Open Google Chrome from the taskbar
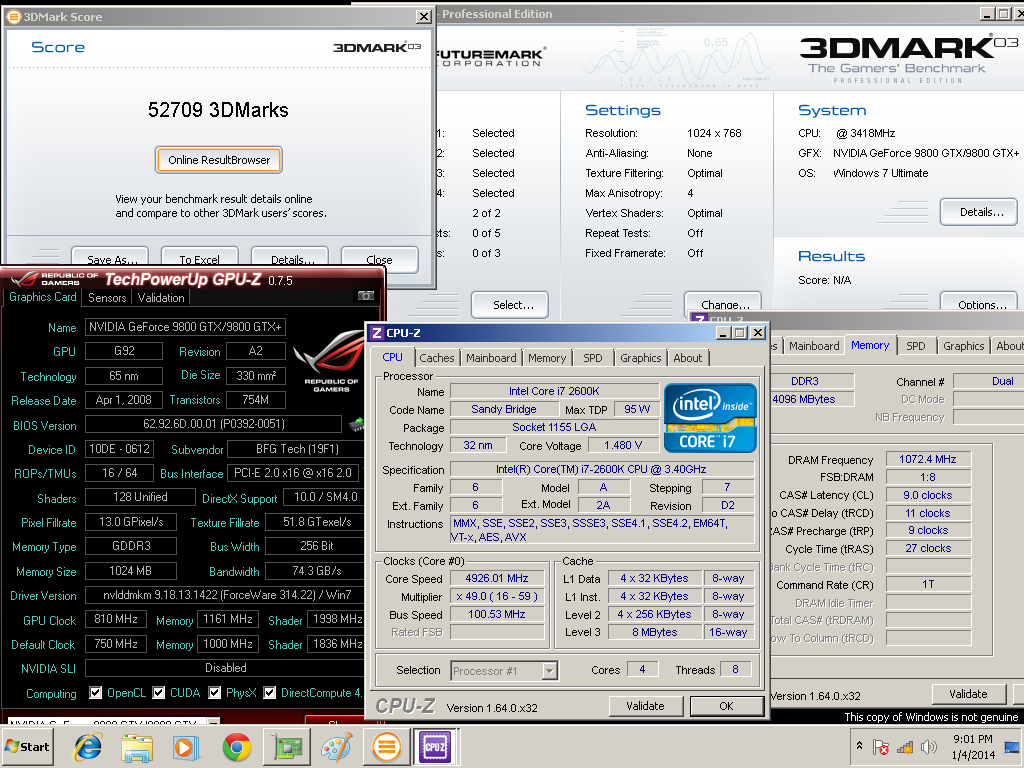 236,747
